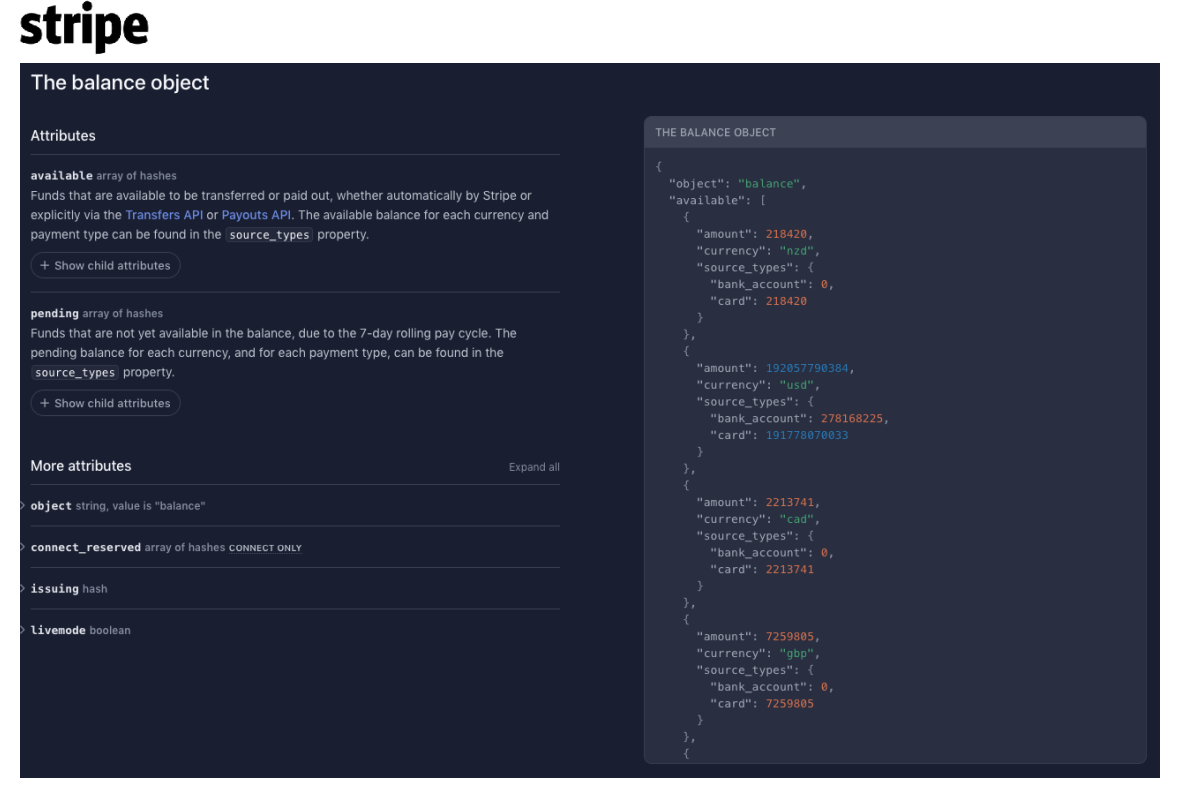Click the "balance" object value in code

pyautogui.click(x=768, y=184)
